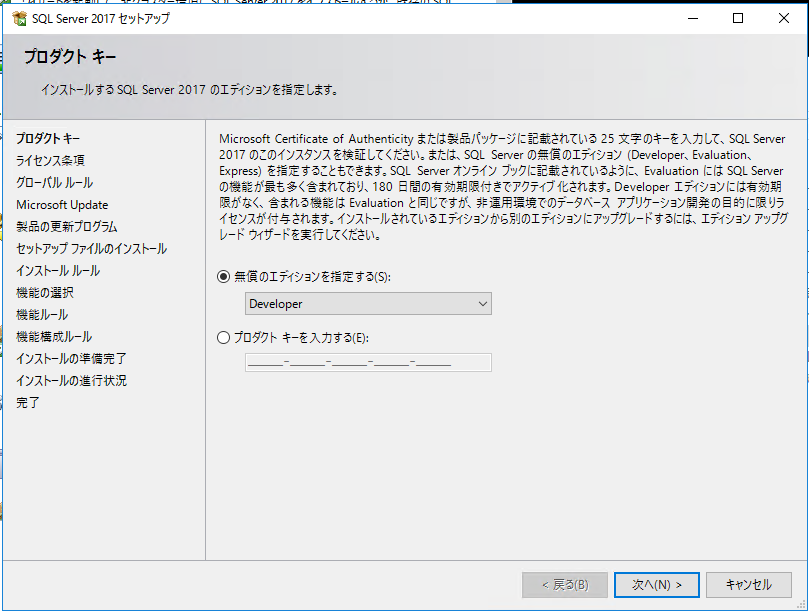Select 機能構成ルール step in the sidebar
Image resolution: width=809 pixels, height=612 pixels.
54,337
